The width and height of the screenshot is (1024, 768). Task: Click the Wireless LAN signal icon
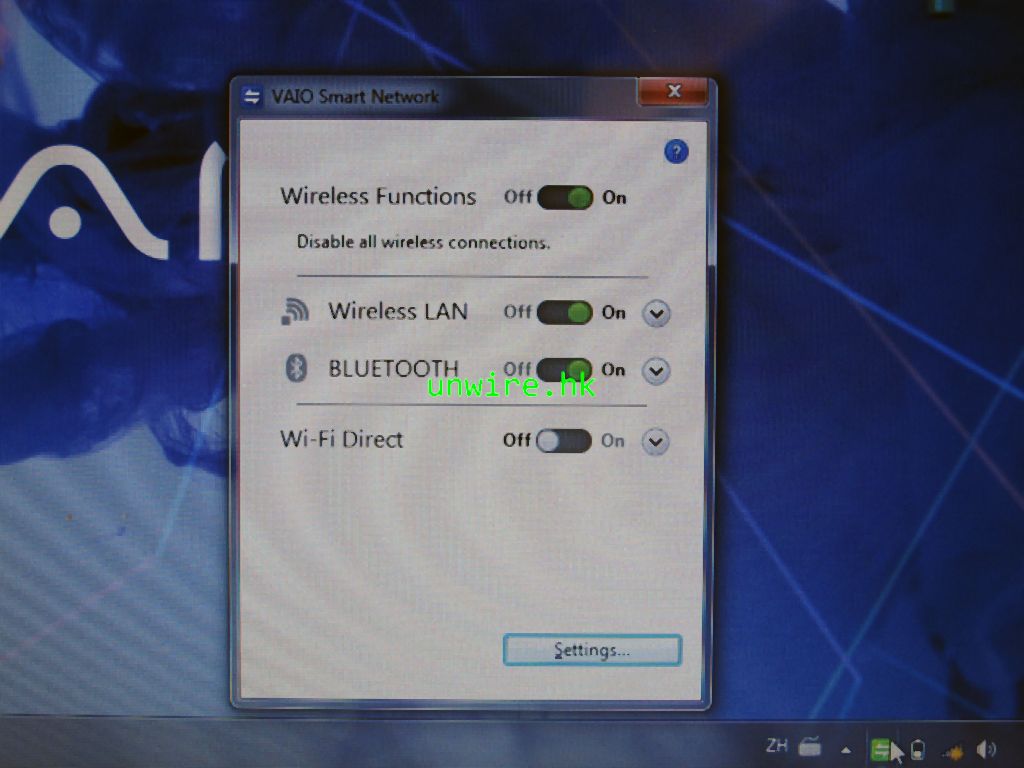[294, 312]
